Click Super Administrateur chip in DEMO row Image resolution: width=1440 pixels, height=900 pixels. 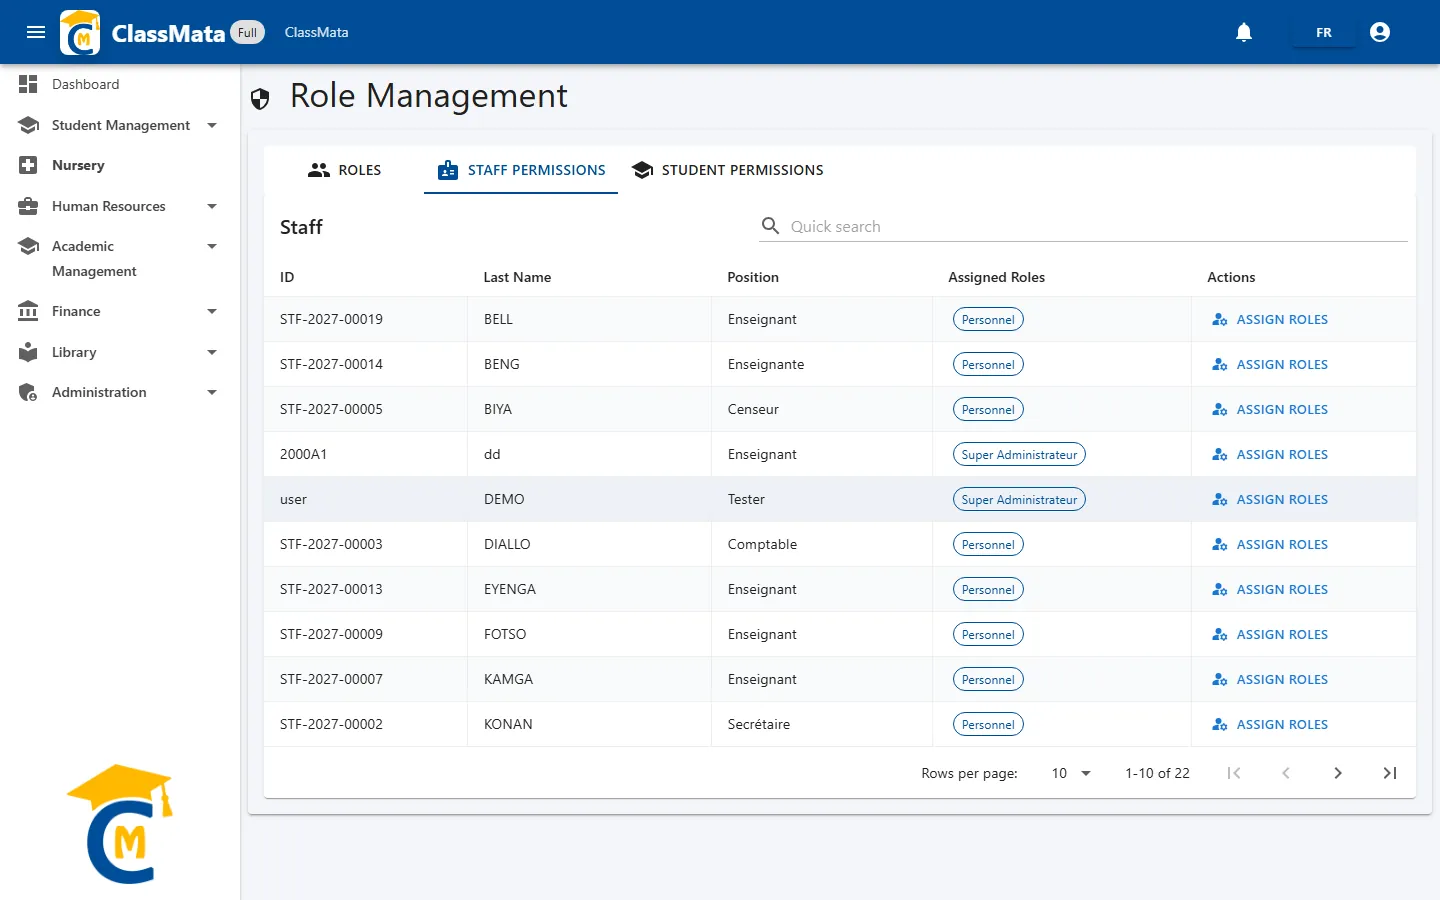[x=1019, y=499]
